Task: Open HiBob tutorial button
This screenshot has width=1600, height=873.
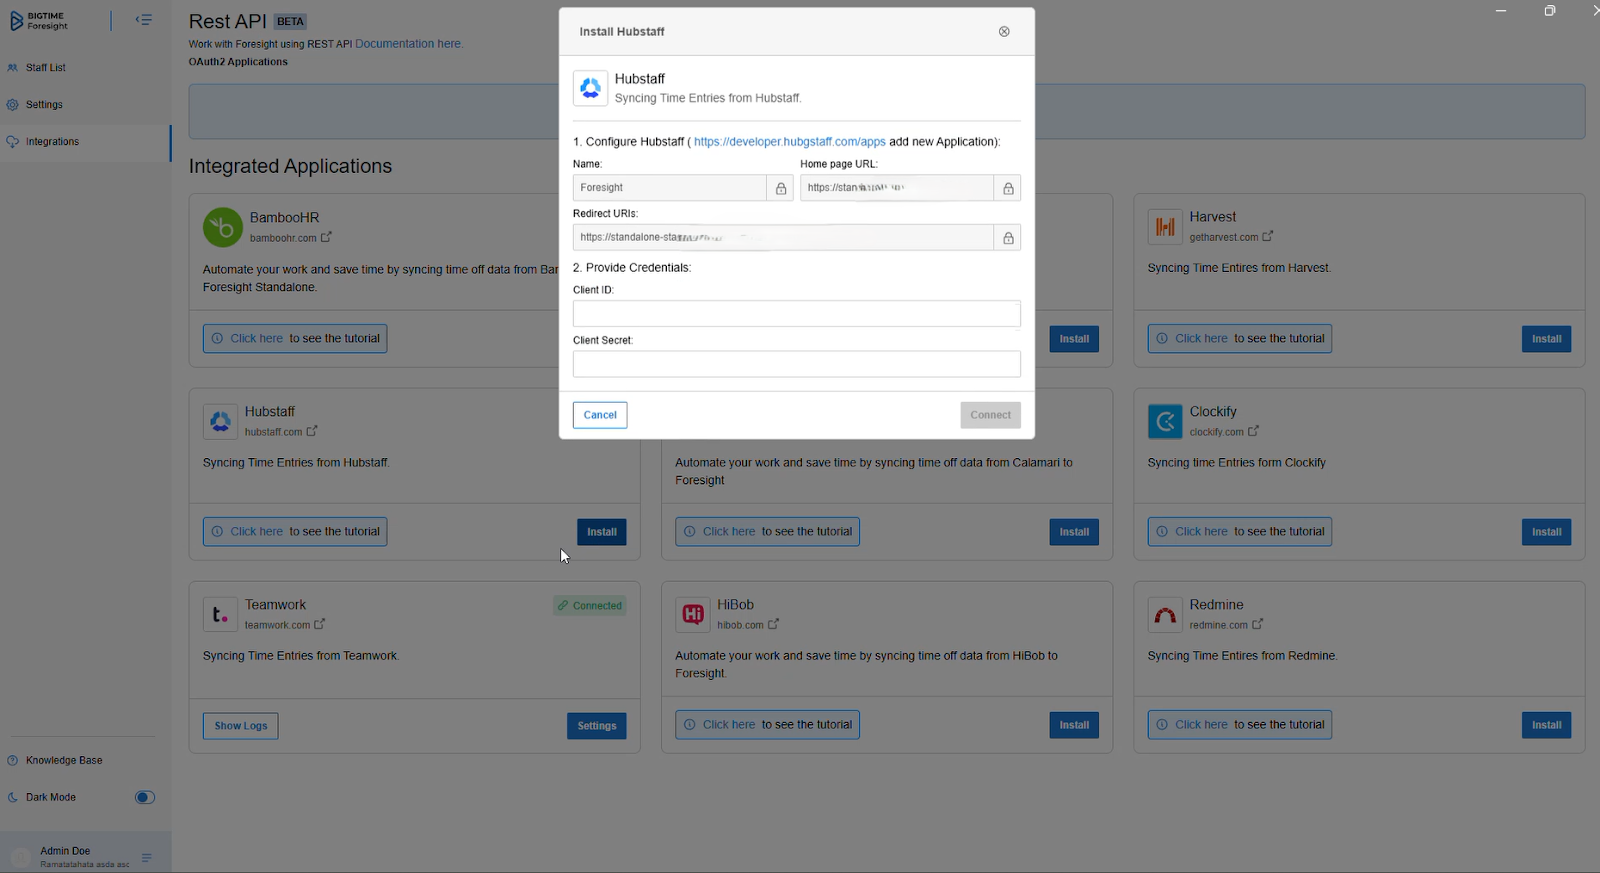Action: [x=767, y=725]
